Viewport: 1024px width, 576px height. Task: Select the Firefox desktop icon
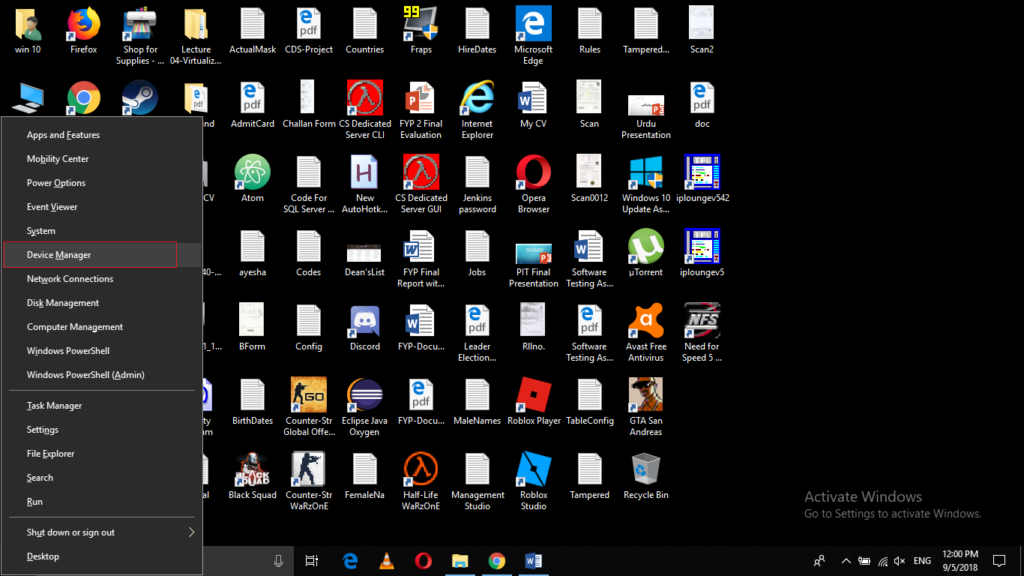[84, 31]
